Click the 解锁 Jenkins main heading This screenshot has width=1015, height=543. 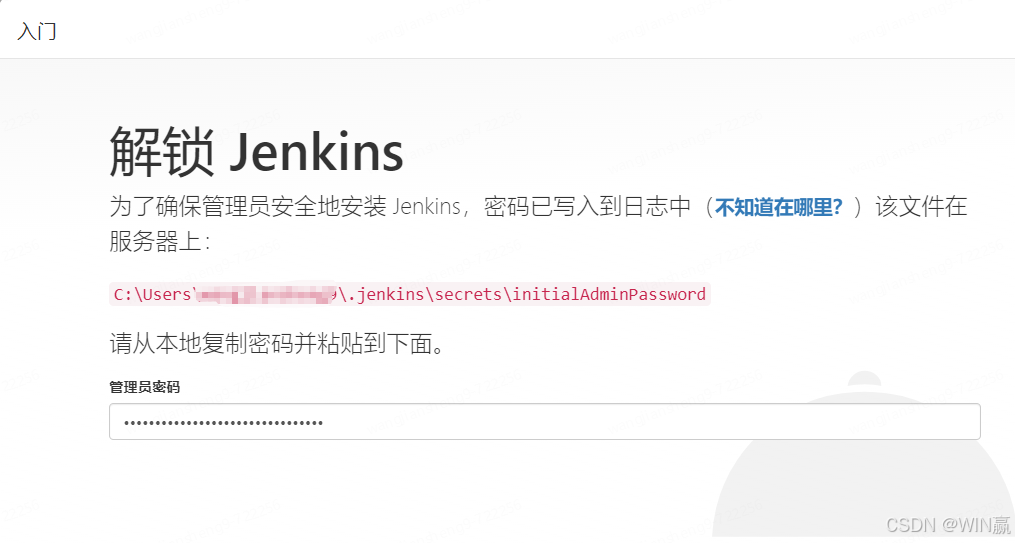(256, 151)
